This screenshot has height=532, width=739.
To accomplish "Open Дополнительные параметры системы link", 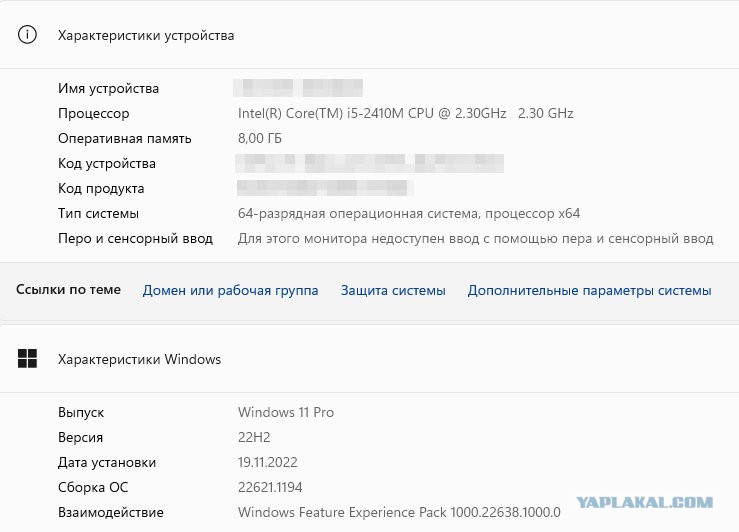I will 589,290.
